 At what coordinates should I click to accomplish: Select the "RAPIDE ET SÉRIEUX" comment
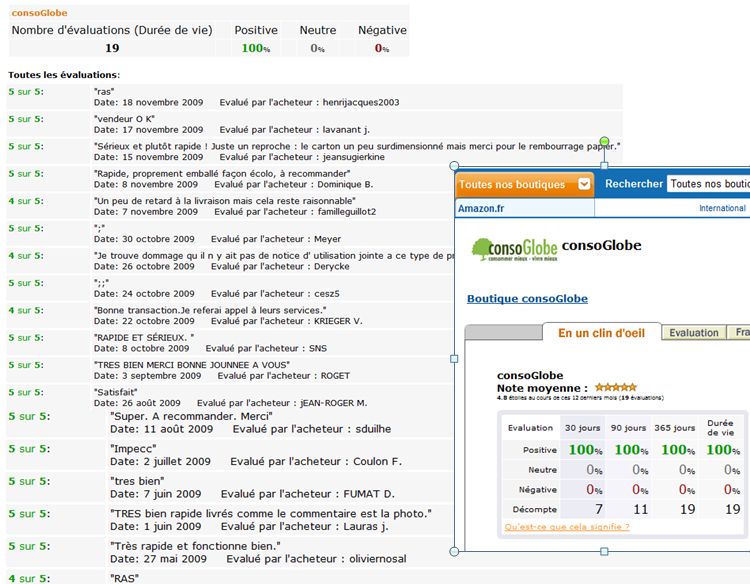[x=144, y=337]
